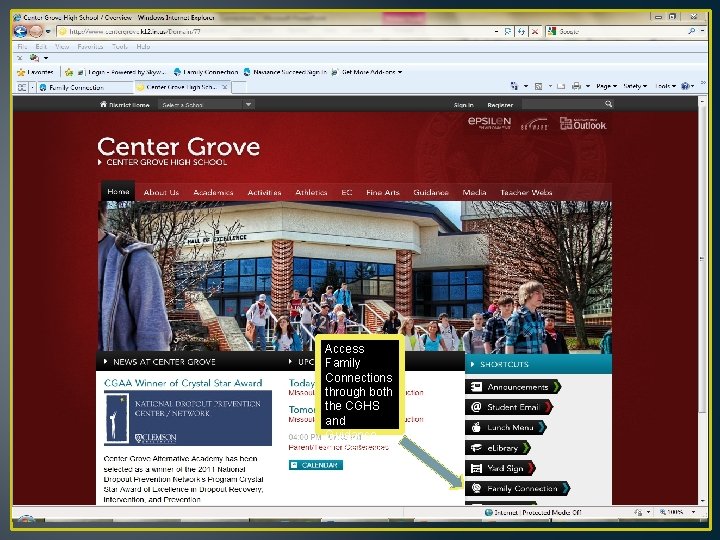
Task: Toggle Compatibility View icon in address bar
Action: [508, 31]
